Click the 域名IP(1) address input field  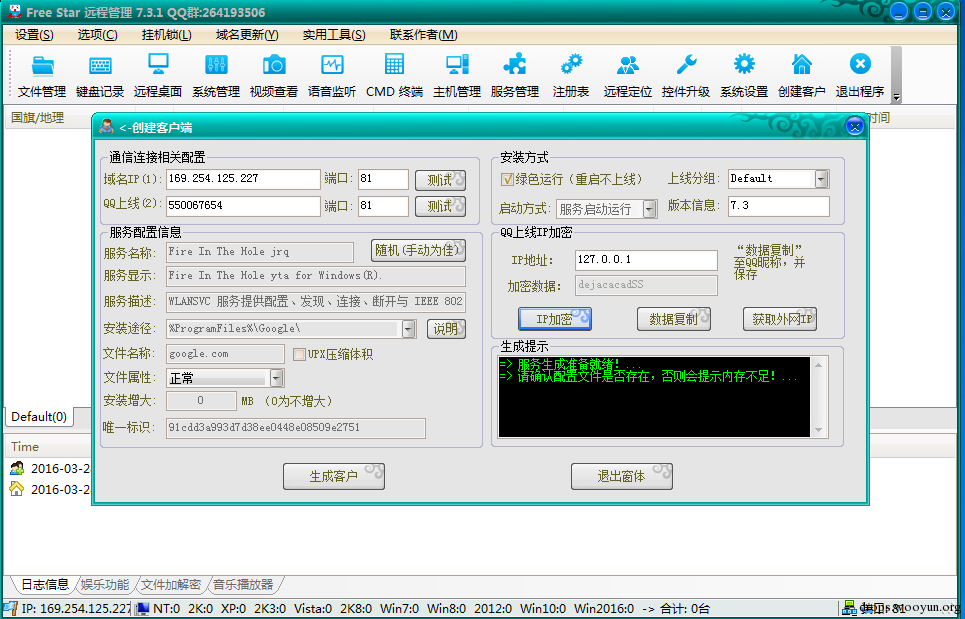(243, 179)
